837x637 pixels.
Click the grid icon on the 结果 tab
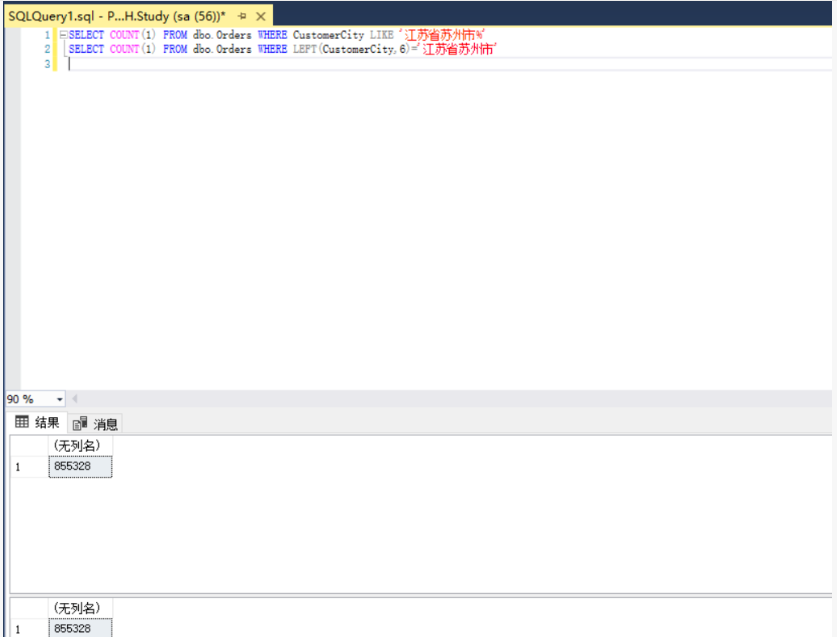coord(22,422)
